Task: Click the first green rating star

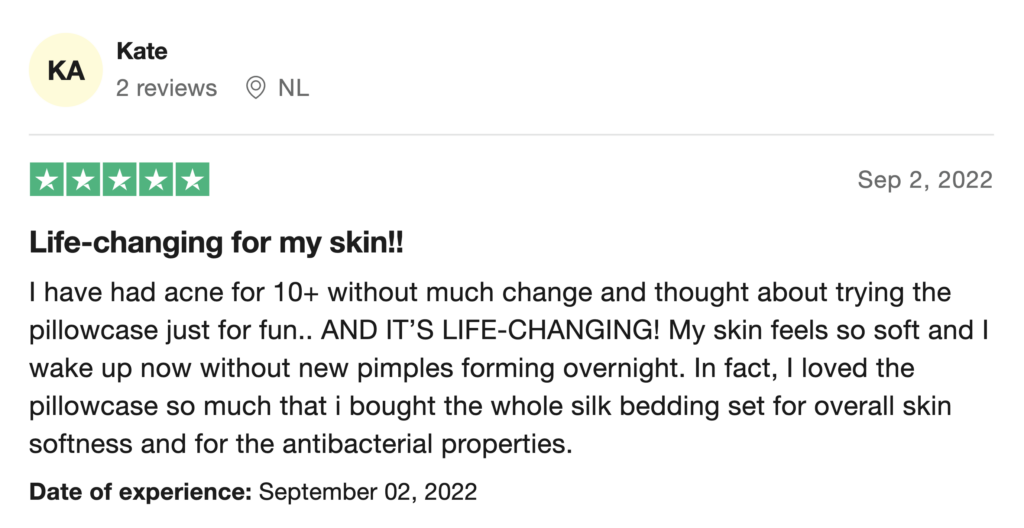Action: click(47, 180)
